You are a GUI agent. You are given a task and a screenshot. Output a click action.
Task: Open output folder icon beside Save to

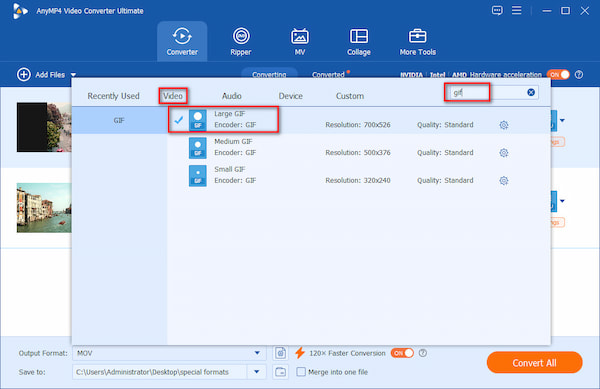(280, 372)
